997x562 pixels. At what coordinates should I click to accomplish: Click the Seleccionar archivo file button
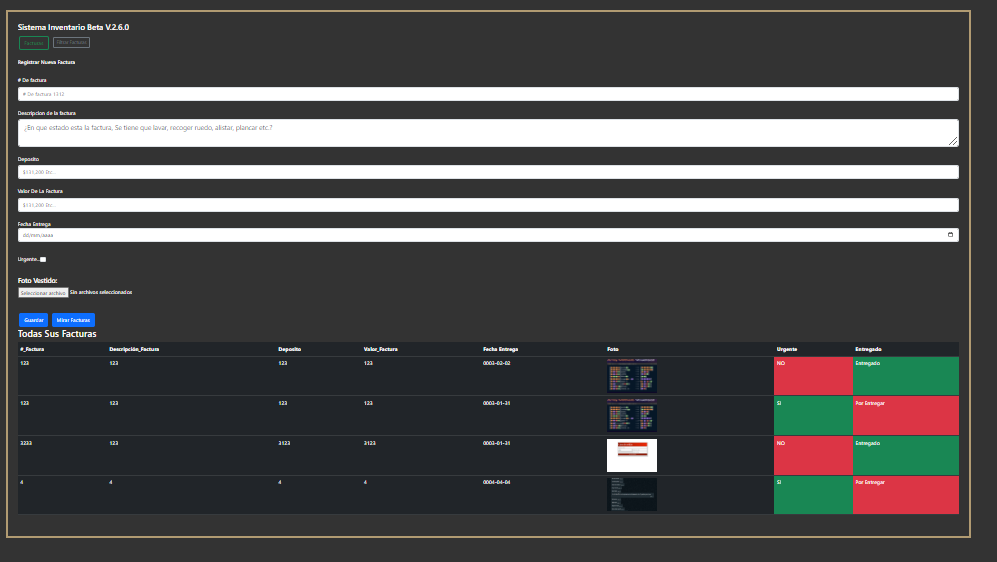click(x=43, y=292)
